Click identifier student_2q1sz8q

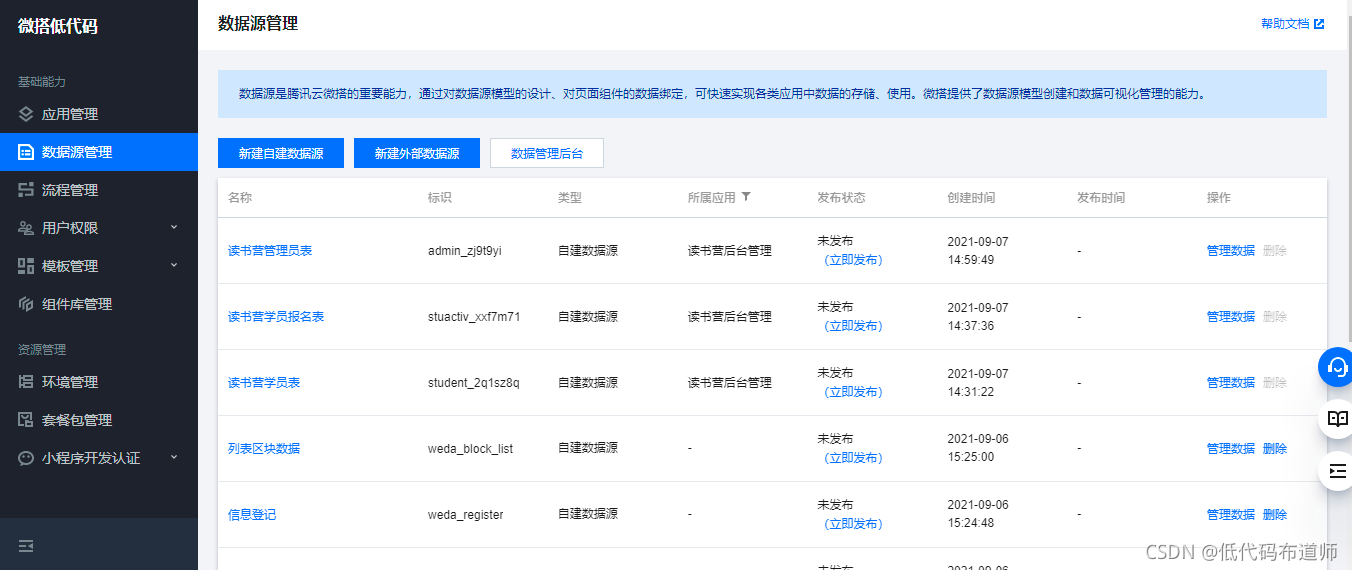point(474,382)
